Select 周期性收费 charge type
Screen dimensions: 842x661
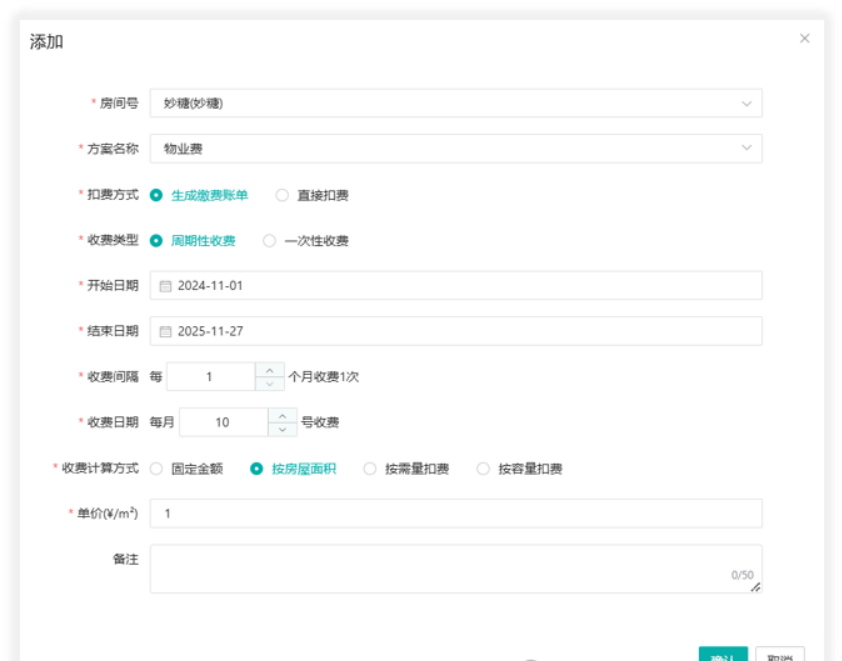click(x=156, y=241)
